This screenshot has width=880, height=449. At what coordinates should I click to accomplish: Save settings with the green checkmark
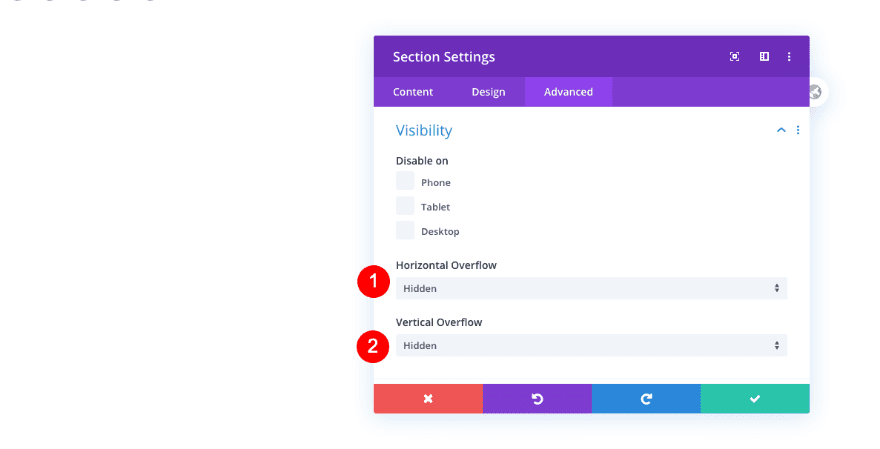(755, 398)
